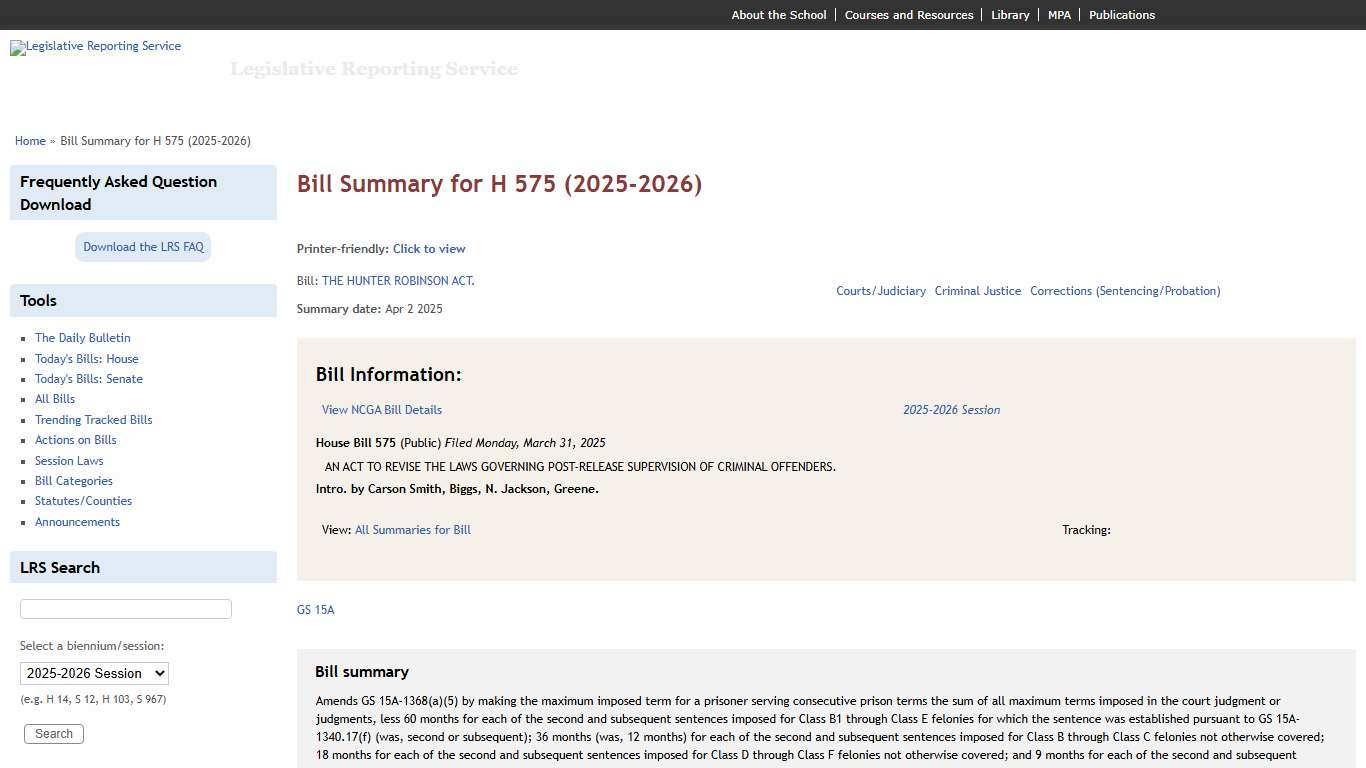This screenshot has height=768, width=1366.
Task: Open the Library menu
Action: [x=1009, y=14]
